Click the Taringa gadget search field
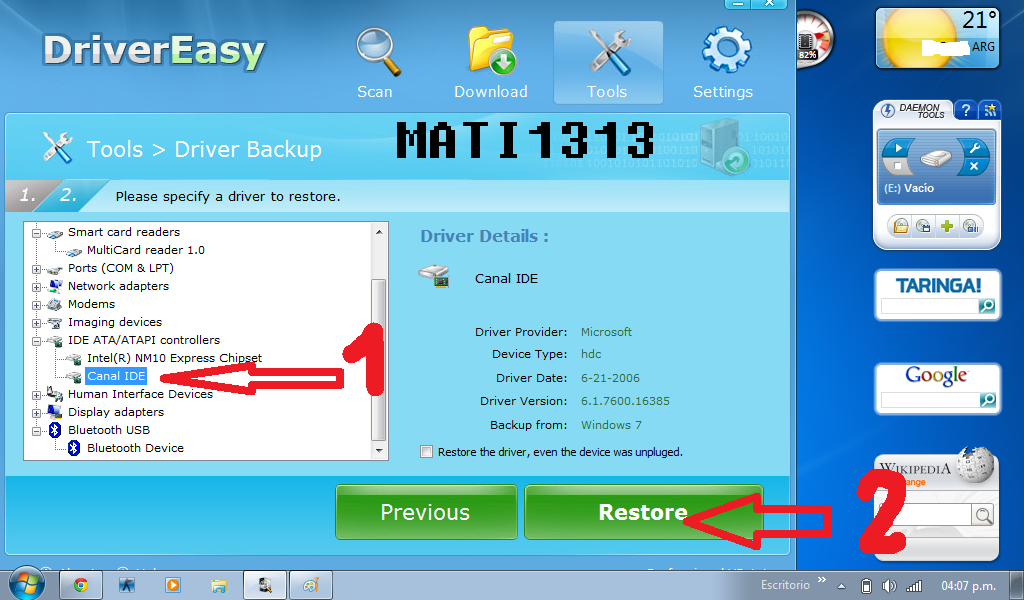 929,306
